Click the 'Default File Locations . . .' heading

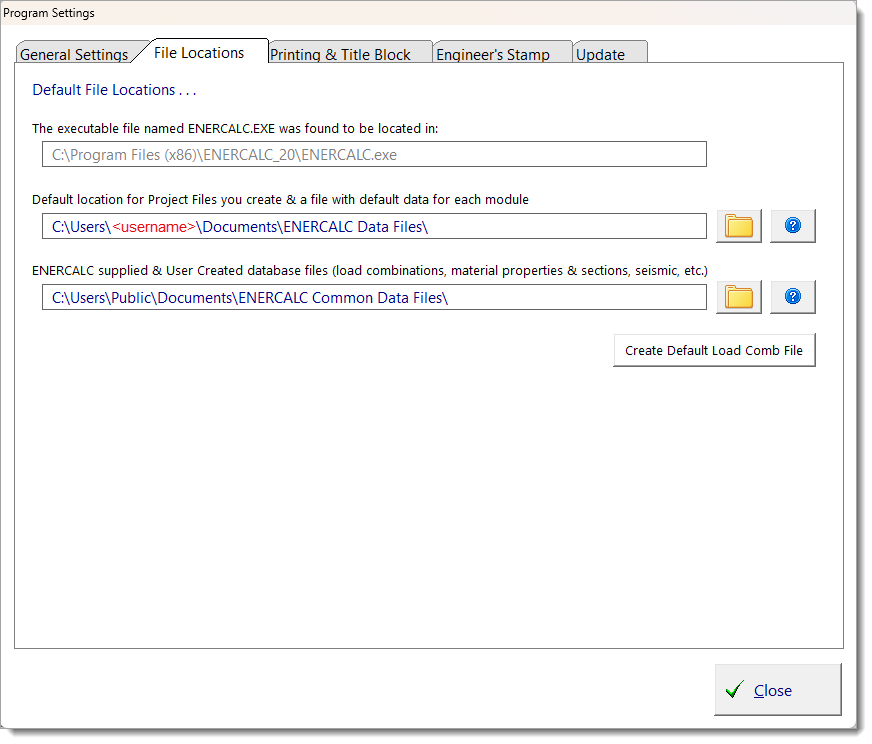pos(115,90)
